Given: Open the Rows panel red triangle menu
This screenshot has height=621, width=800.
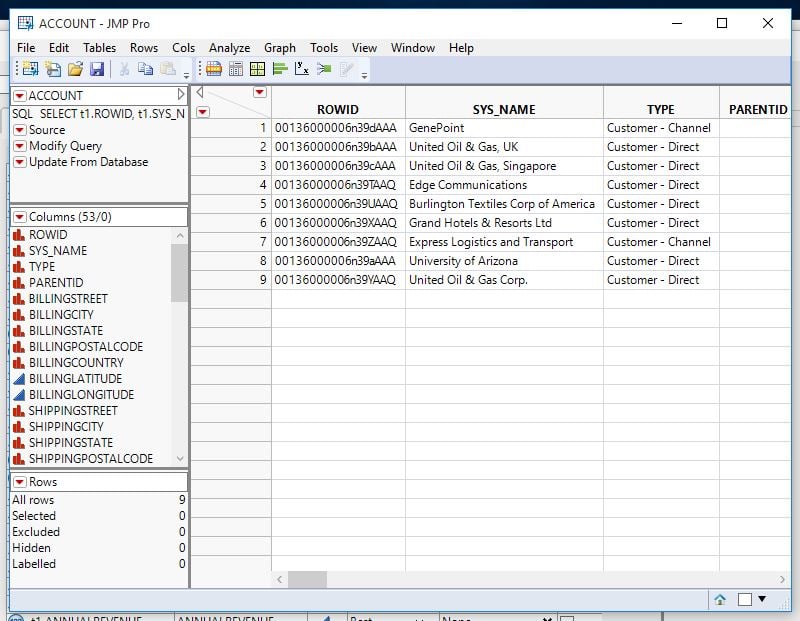Looking at the screenshot, I should pos(20,482).
